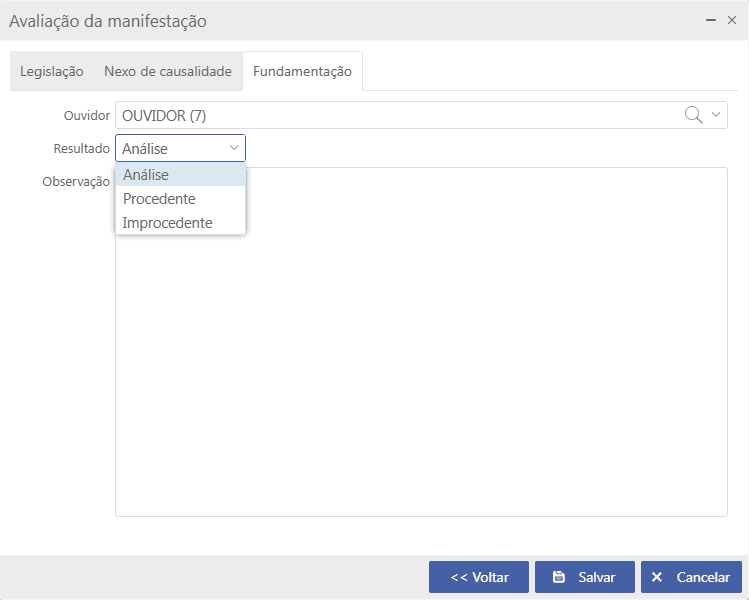This screenshot has height=600, width=749.
Task: Click the Cancelar button
Action: 691,577
